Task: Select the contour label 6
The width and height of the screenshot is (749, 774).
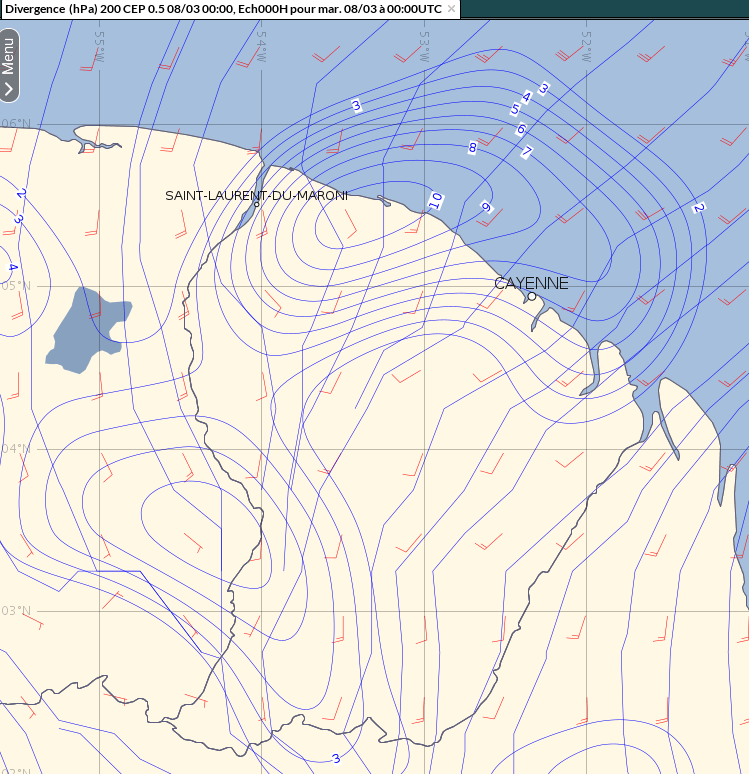Action: pyautogui.click(x=520, y=129)
